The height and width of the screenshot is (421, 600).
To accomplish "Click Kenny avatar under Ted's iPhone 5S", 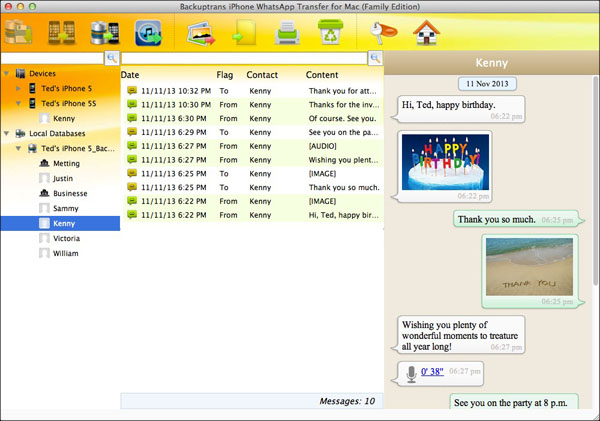I will (x=44, y=118).
